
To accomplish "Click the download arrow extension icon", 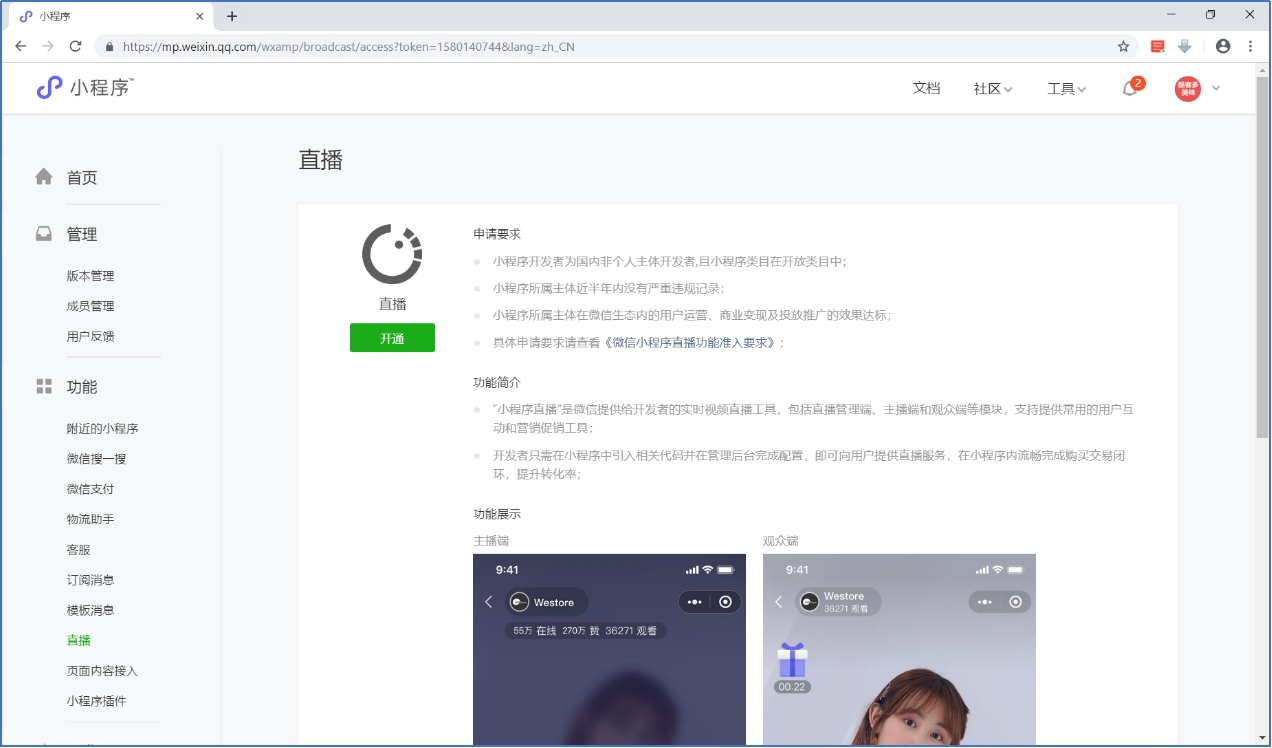I will pyautogui.click(x=1185, y=46).
